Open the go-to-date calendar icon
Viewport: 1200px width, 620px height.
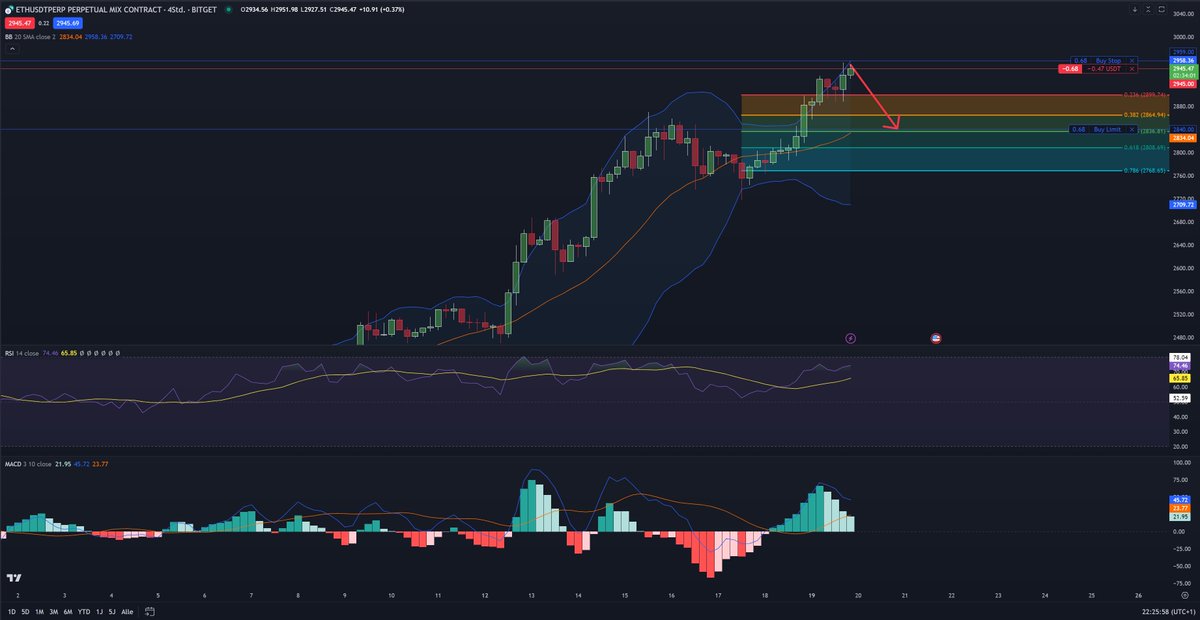(149, 611)
